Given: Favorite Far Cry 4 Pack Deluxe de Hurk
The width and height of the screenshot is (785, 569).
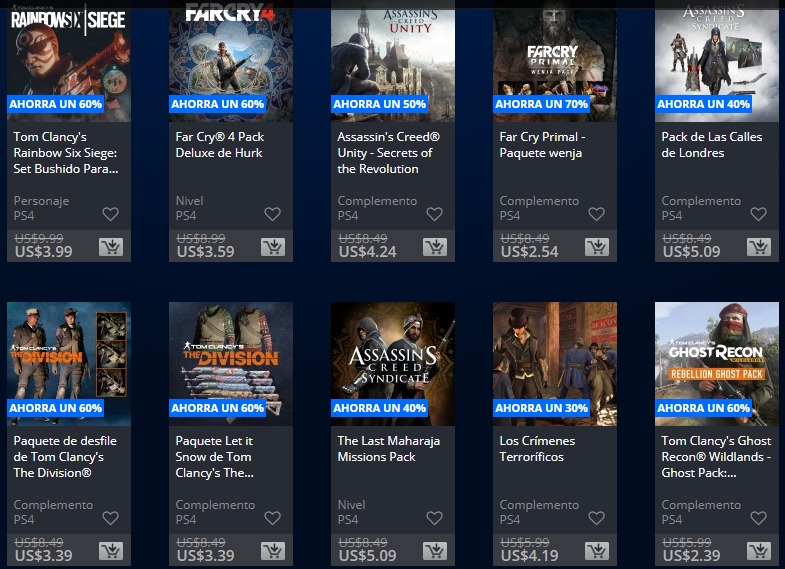Looking at the screenshot, I should (x=272, y=214).
